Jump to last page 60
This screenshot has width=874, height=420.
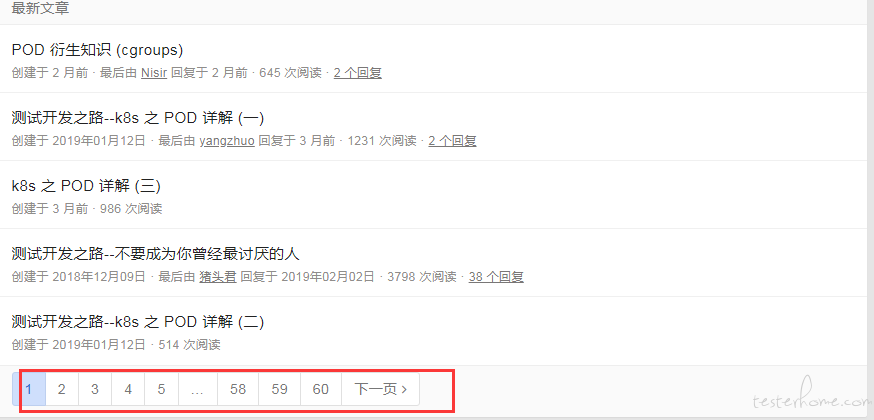tap(321, 389)
